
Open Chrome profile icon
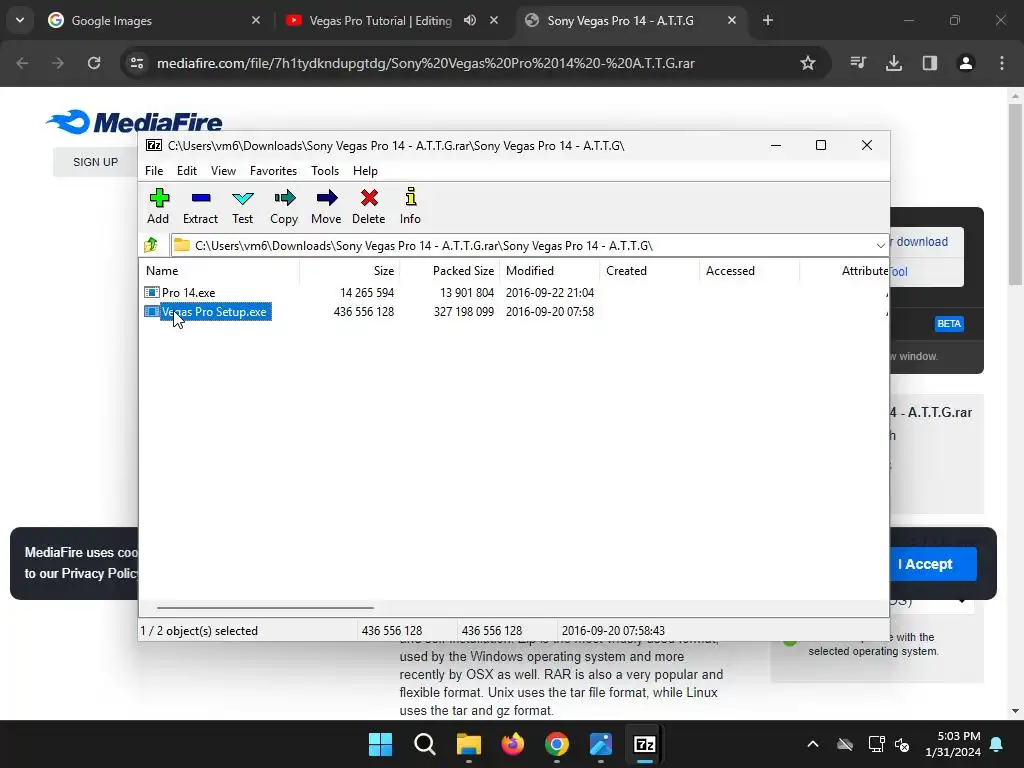point(966,63)
